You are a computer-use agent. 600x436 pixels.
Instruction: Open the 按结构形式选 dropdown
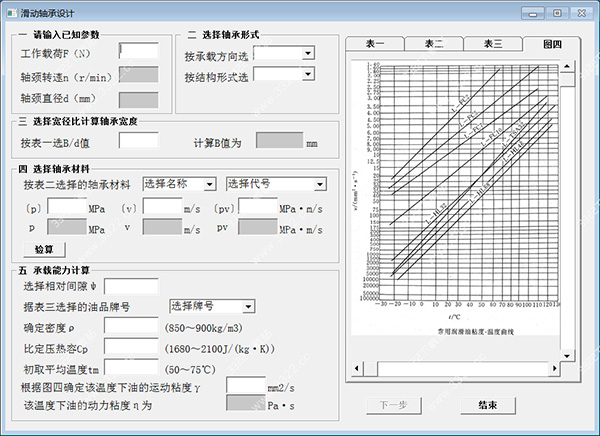pyautogui.click(x=308, y=73)
